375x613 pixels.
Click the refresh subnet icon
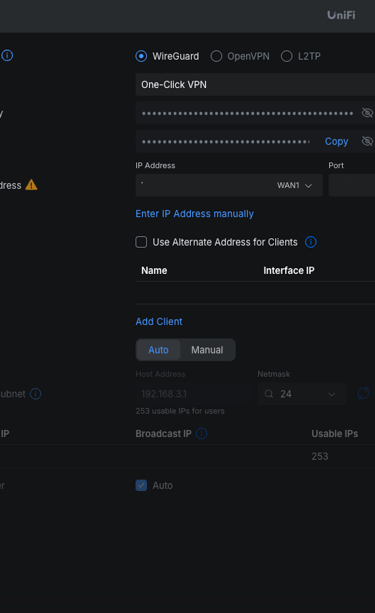pyautogui.click(x=363, y=393)
